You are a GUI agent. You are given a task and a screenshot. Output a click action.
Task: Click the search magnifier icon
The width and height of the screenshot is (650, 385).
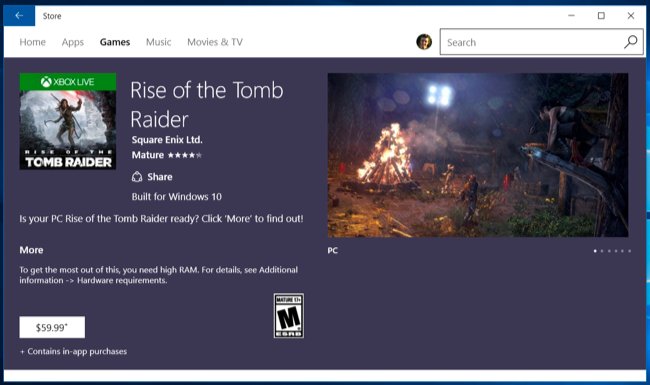tap(631, 41)
